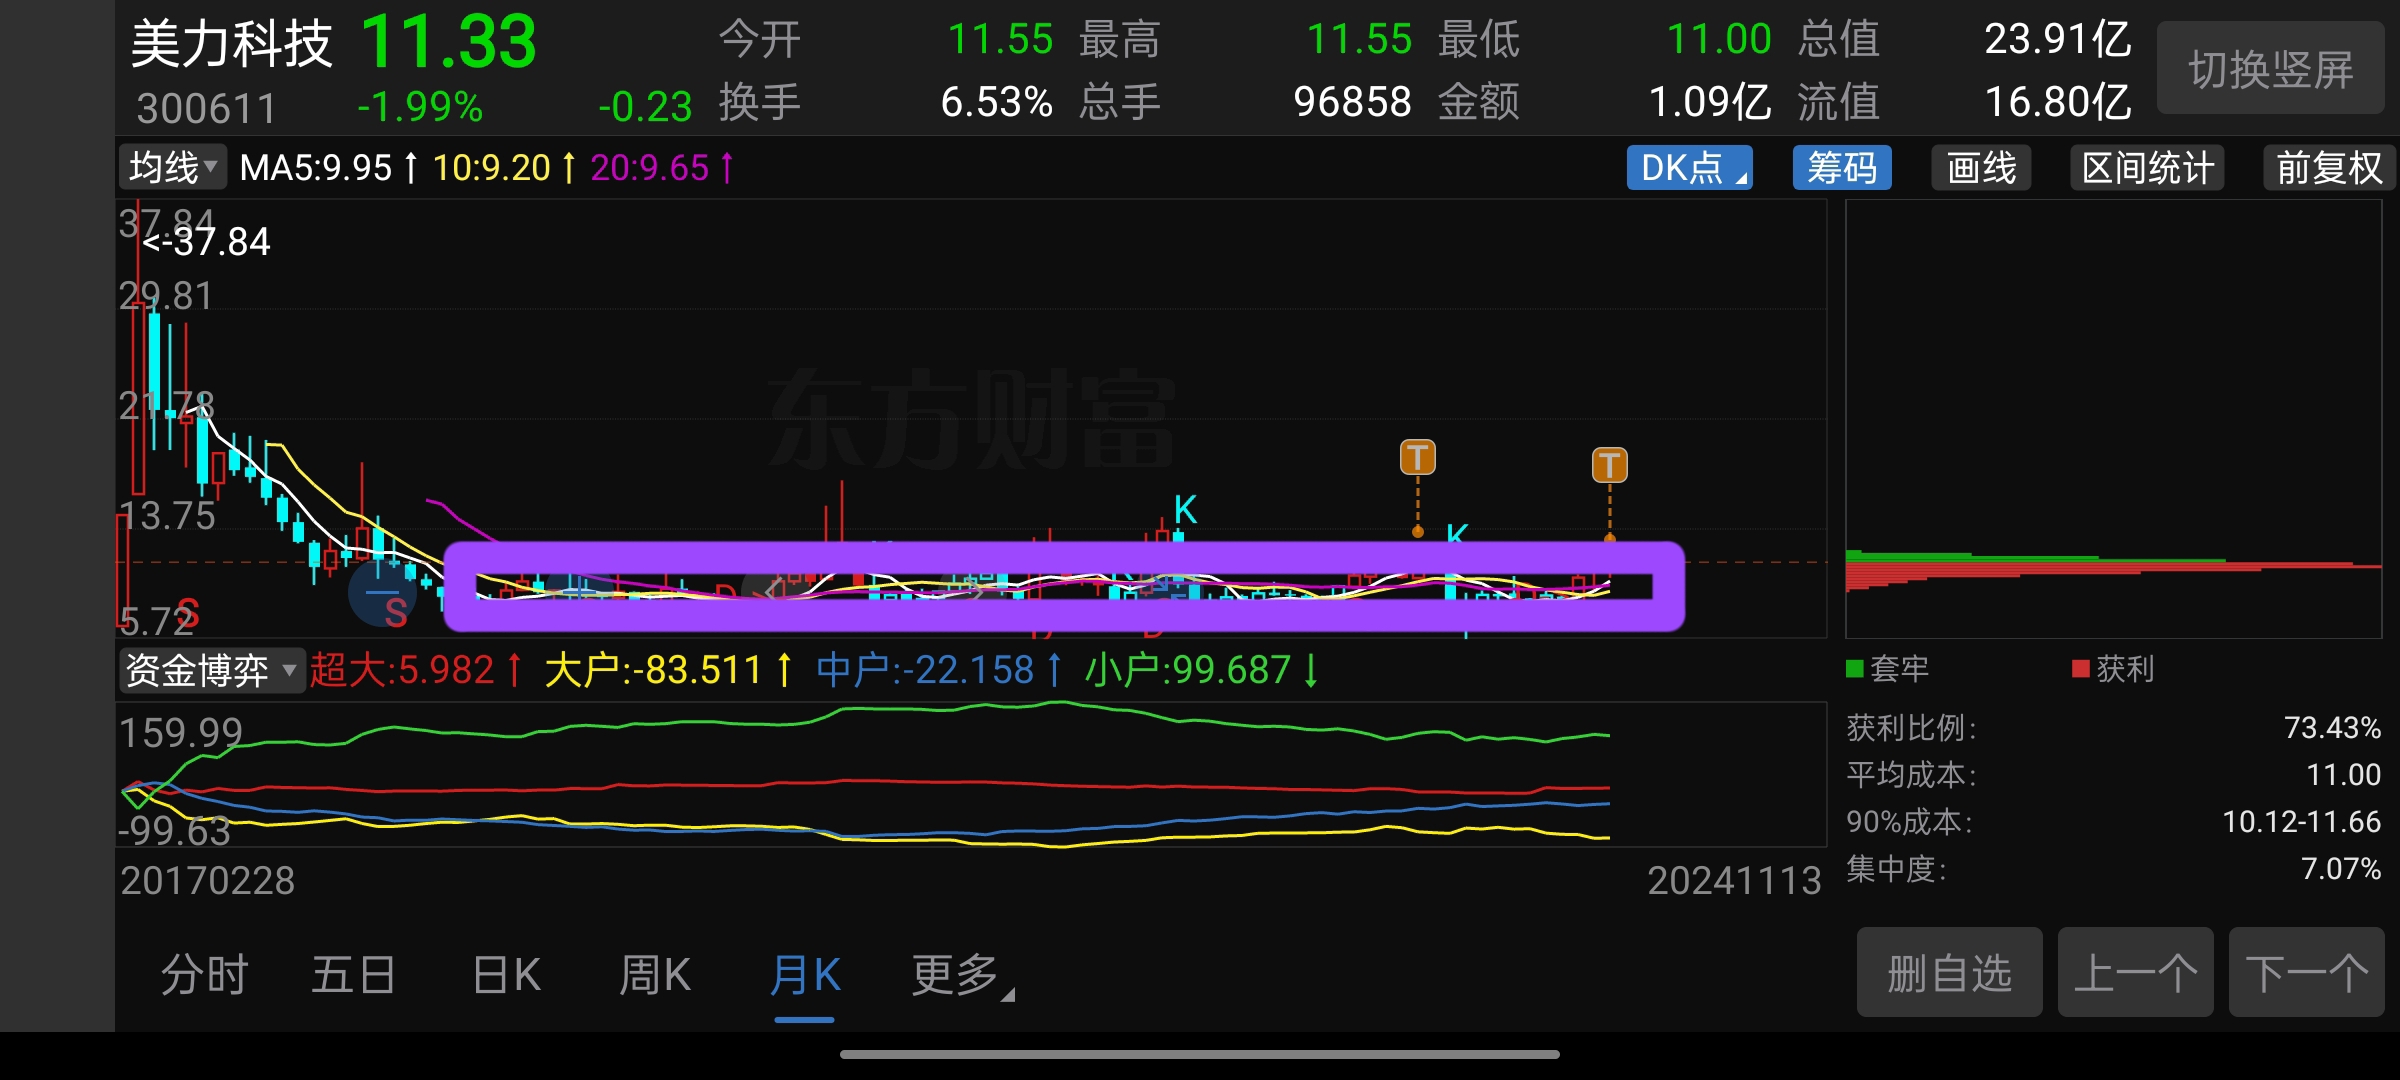Switch to the 周K tab

[655, 975]
